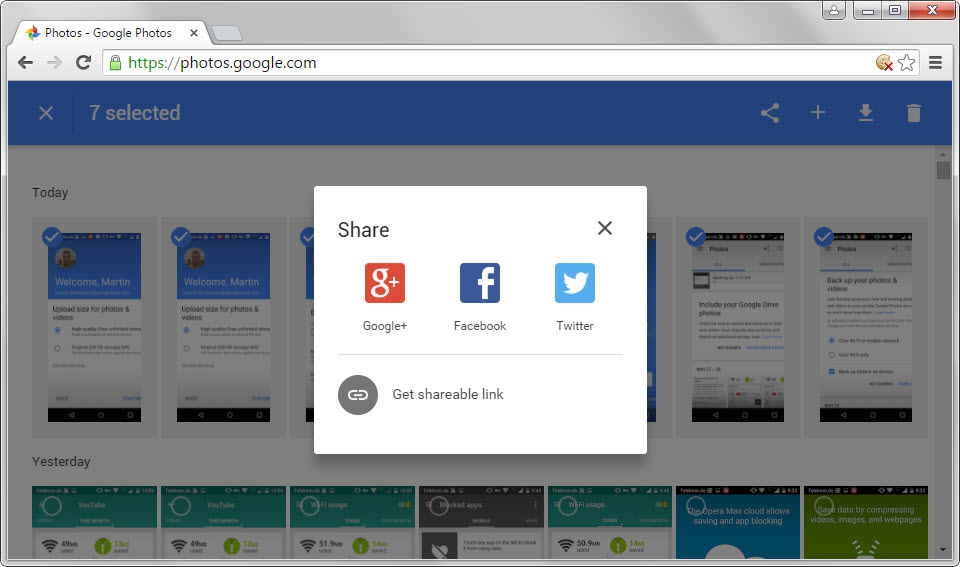Clear the 7 selected photos with X
The width and height of the screenshot is (960, 567).
(46, 113)
